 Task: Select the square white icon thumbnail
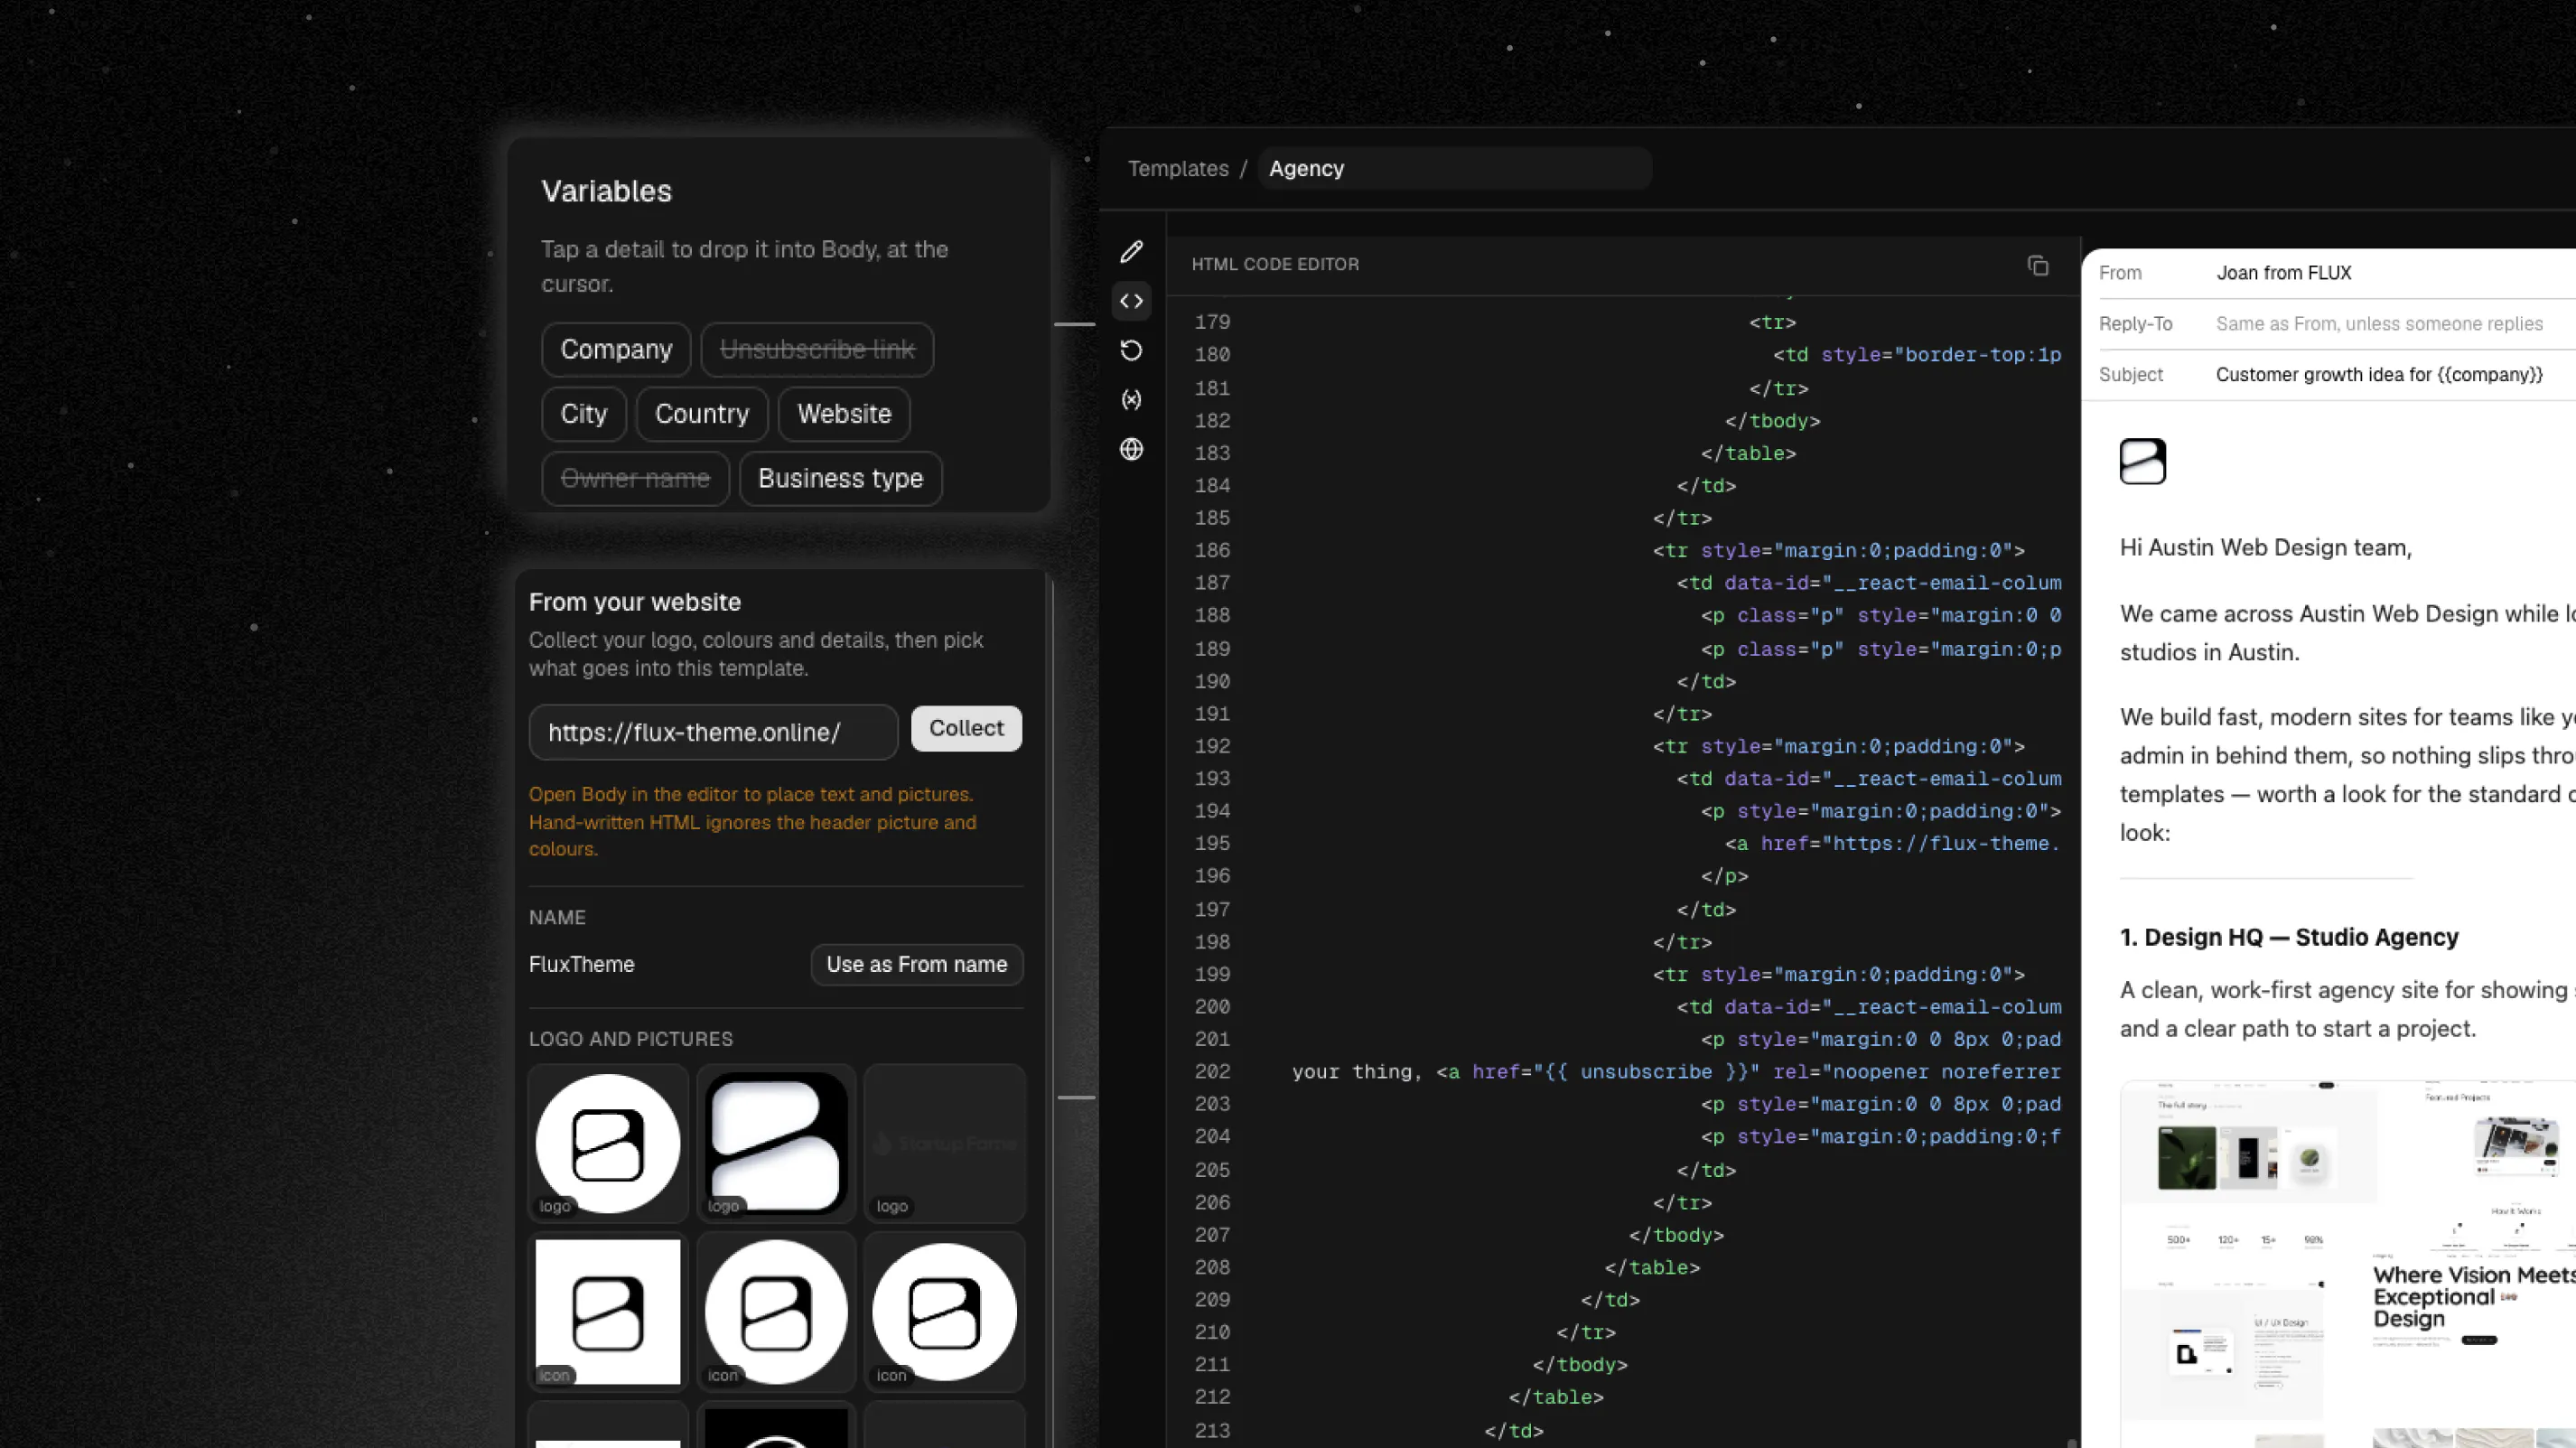(x=608, y=1311)
